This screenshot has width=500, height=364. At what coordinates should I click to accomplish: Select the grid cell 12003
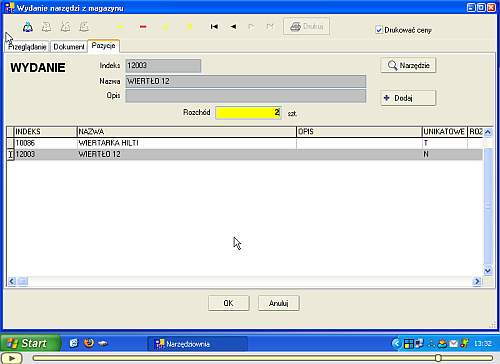point(45,154)
